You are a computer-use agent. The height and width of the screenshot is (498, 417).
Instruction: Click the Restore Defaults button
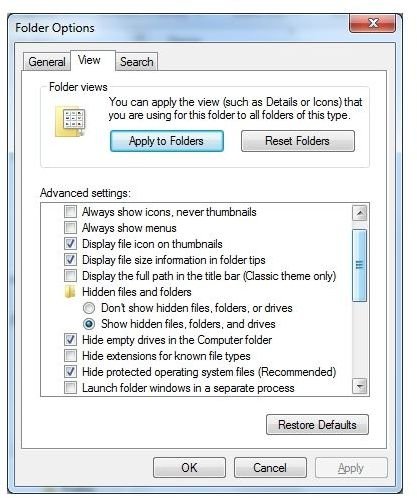pos(317,425)
